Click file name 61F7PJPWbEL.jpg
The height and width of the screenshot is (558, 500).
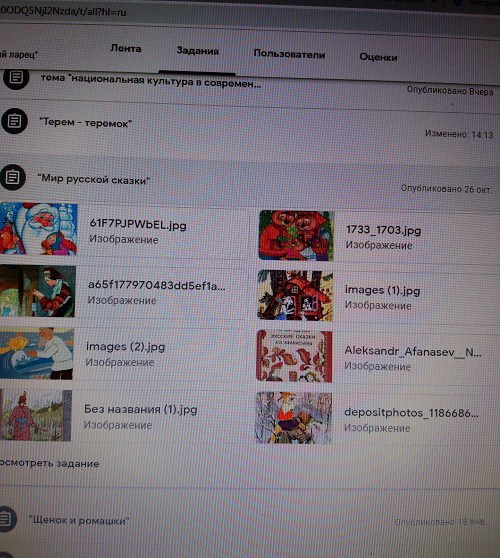pos(138,225)
